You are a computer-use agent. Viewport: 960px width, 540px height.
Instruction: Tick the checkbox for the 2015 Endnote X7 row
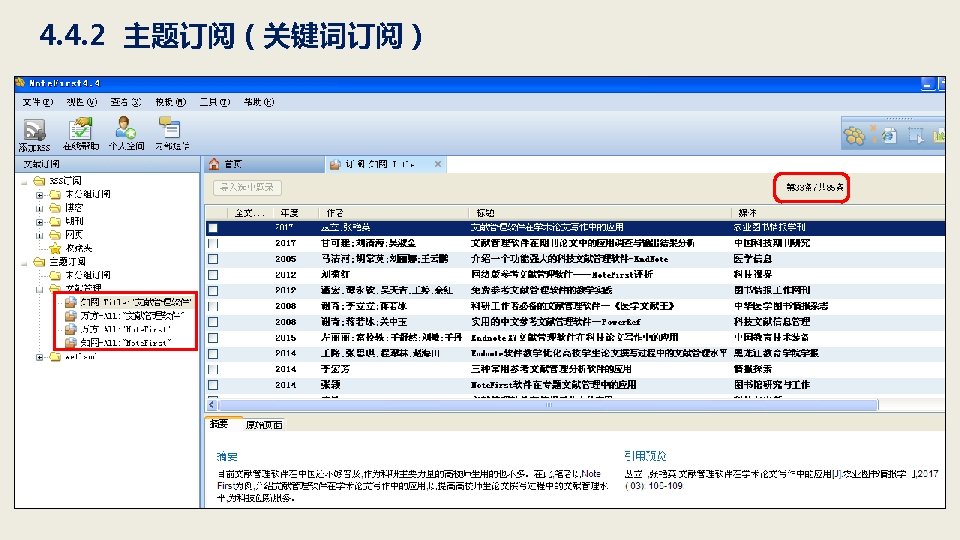click(213, 337)
